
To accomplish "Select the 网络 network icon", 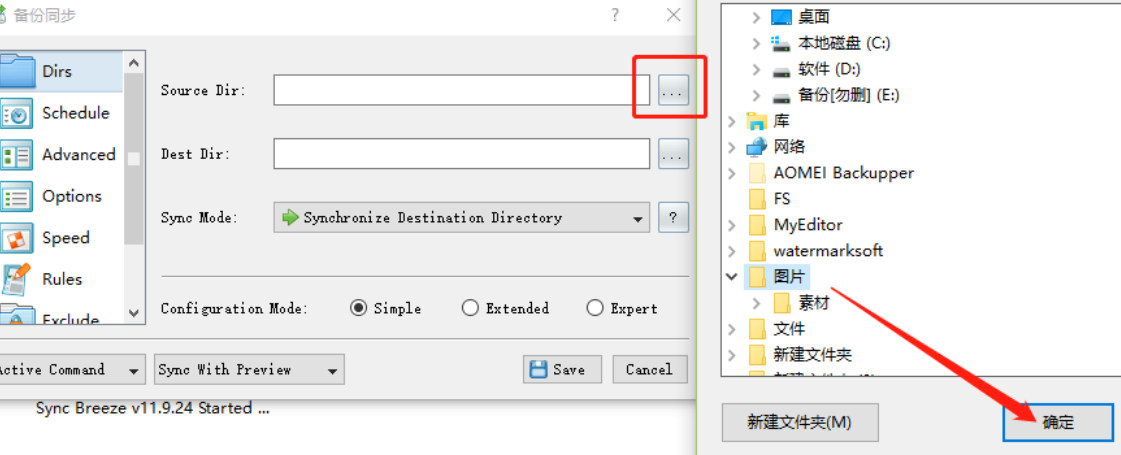I will tap(756, 147).
